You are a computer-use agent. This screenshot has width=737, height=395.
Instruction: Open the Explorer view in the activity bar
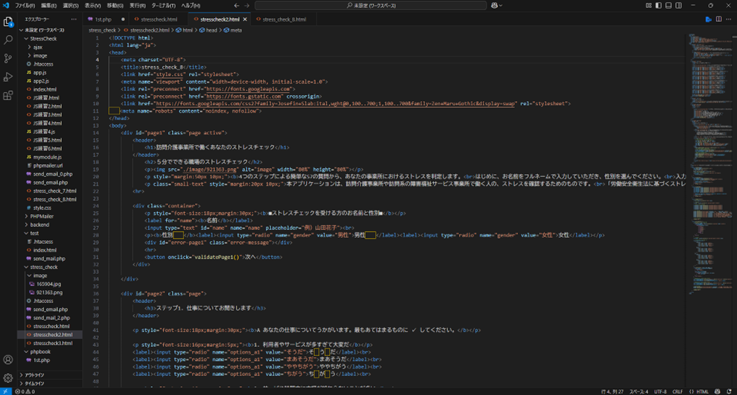8,22
